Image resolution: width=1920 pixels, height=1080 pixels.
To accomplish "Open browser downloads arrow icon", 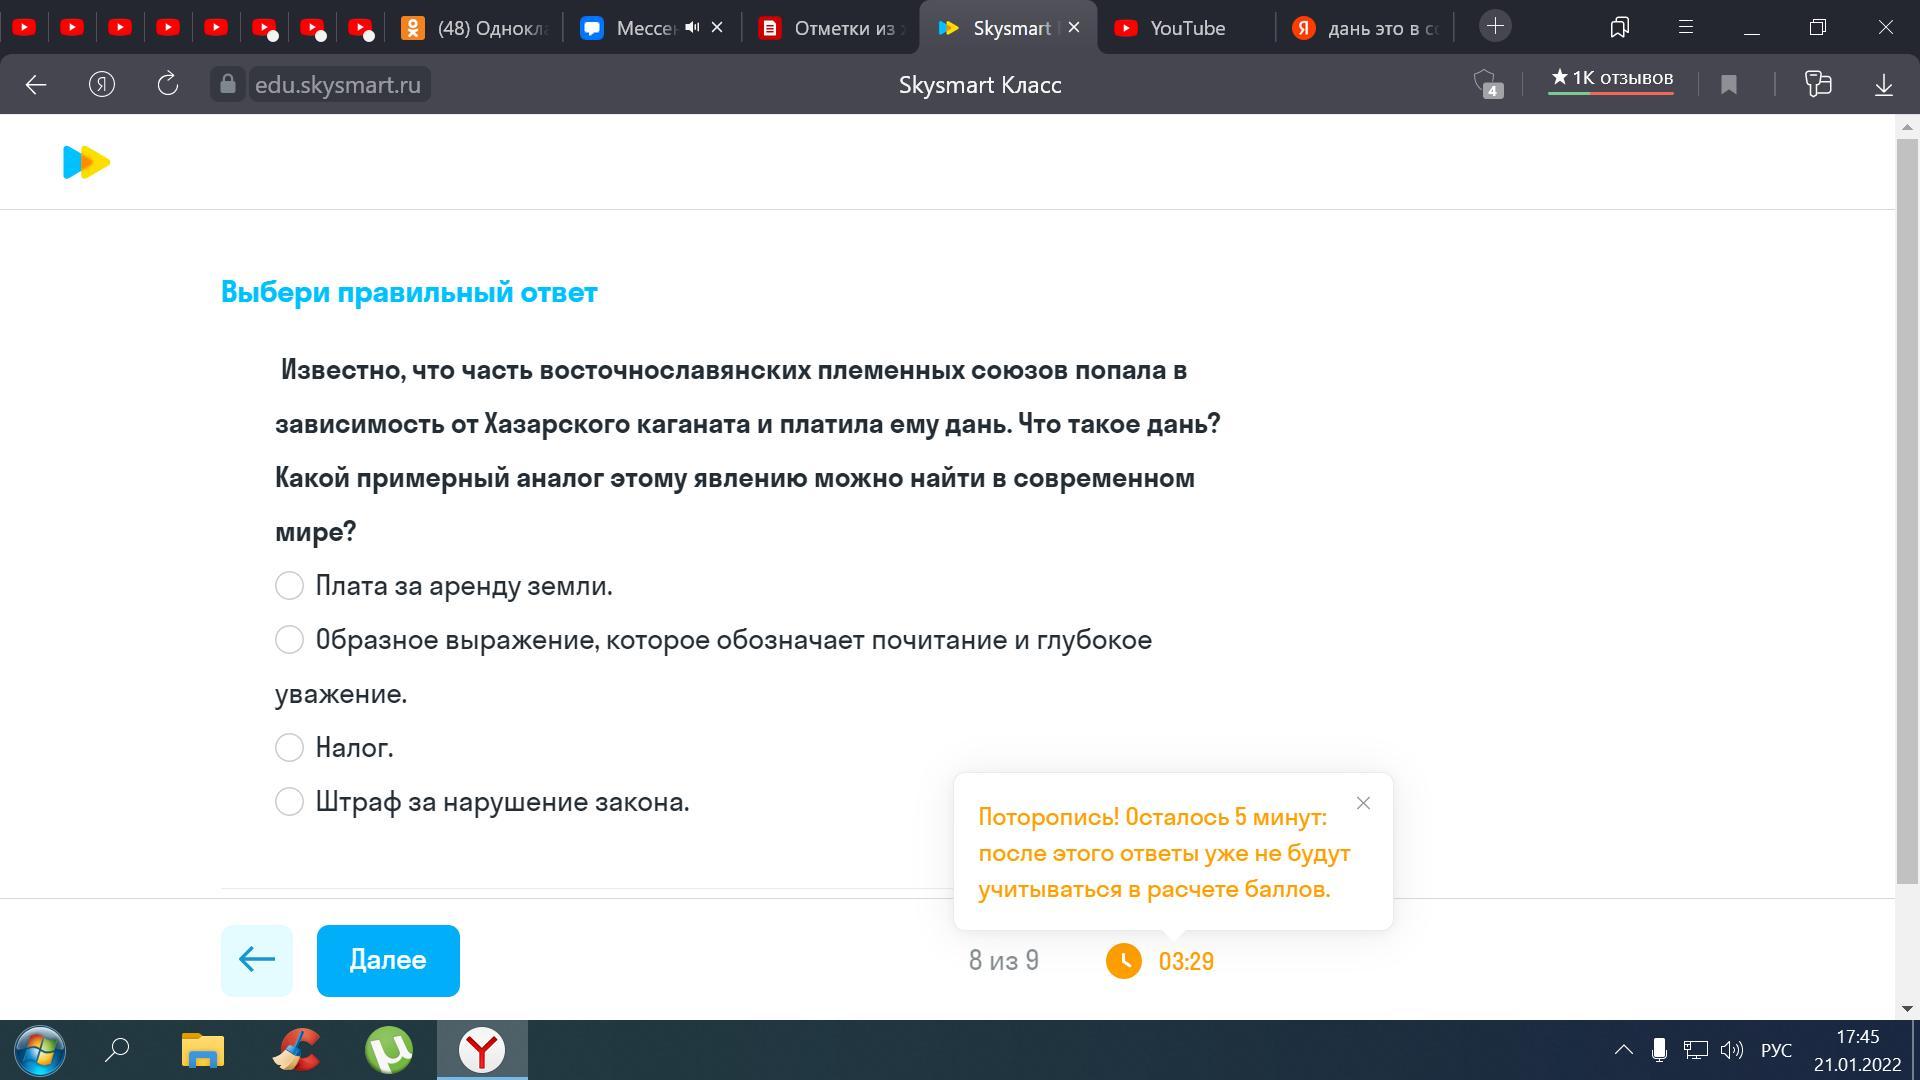I will 1883,84.
